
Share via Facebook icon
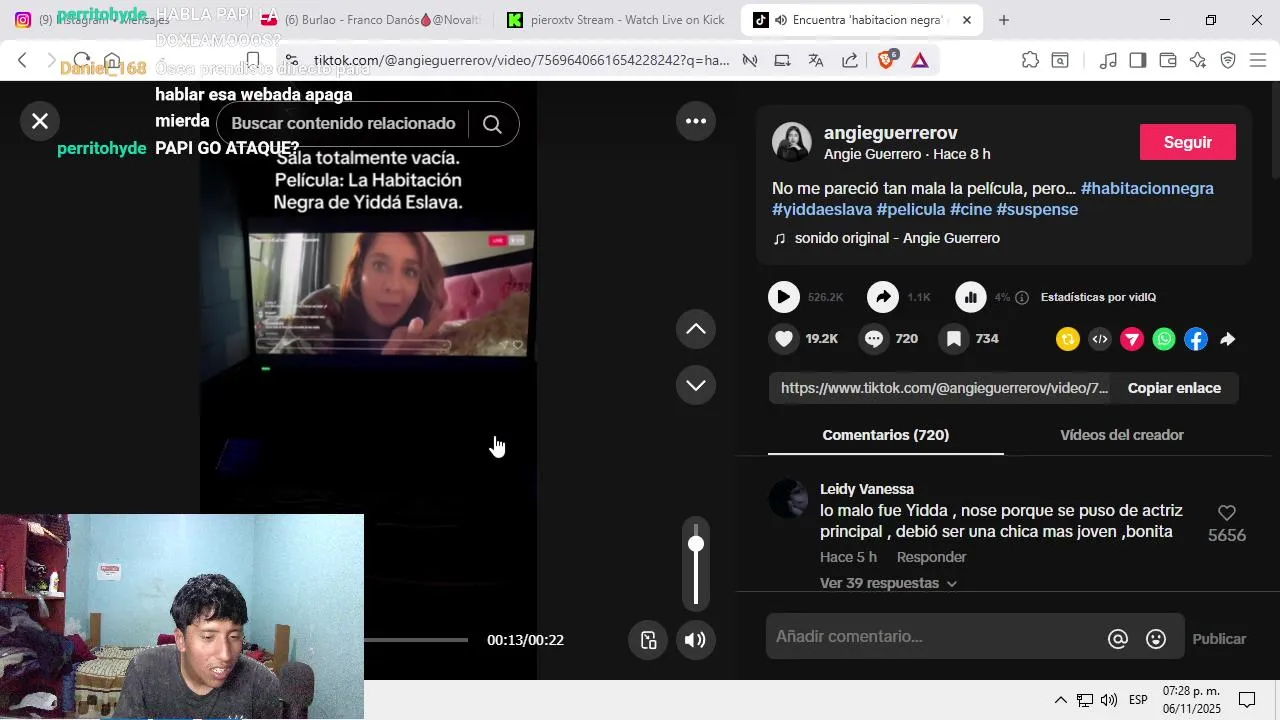coord(1196,339)
